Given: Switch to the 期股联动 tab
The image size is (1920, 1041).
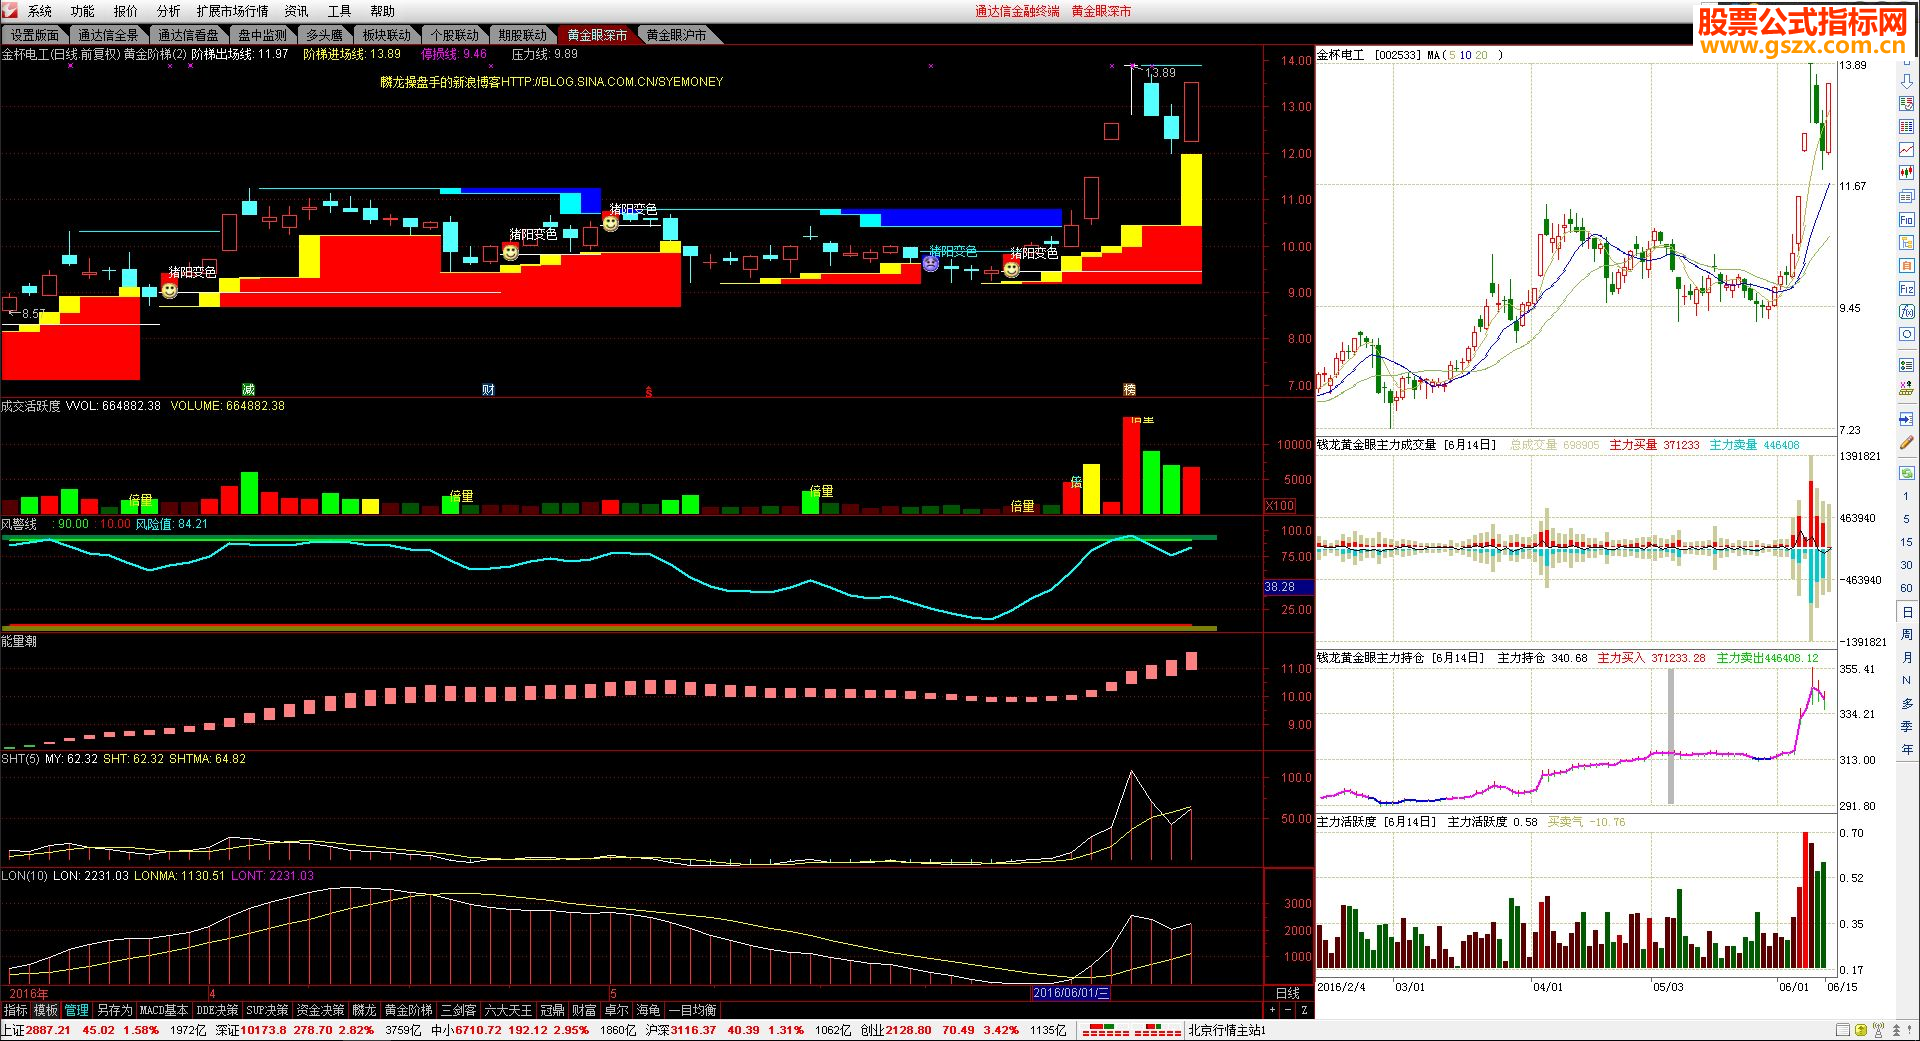Looking at the screenshot, I should click(522, 35).
